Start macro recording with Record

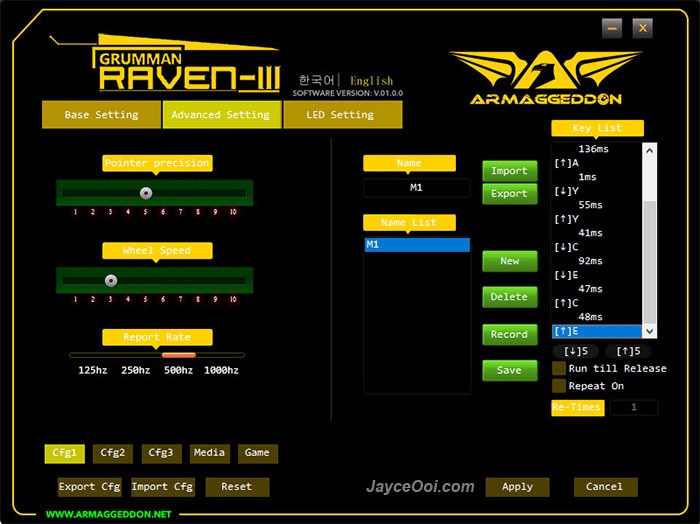point(509,334)
